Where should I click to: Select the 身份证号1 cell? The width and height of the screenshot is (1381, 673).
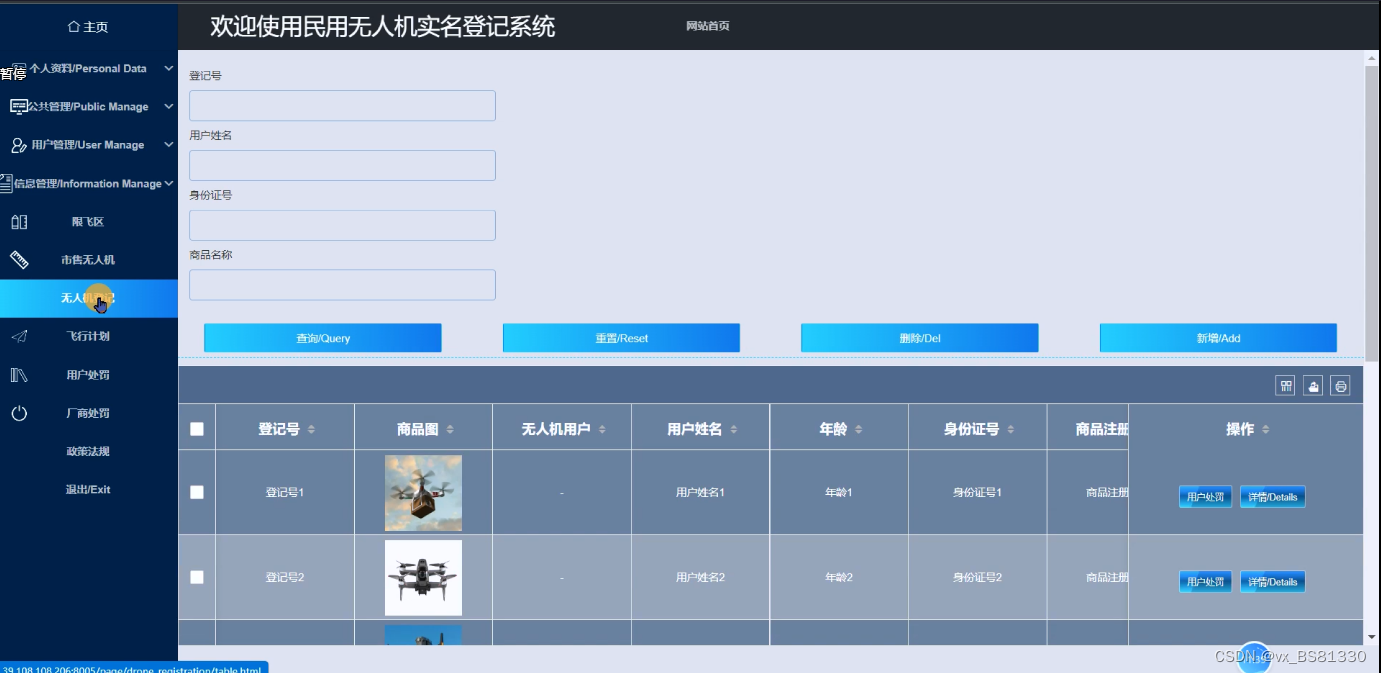(x=977, y=492)
